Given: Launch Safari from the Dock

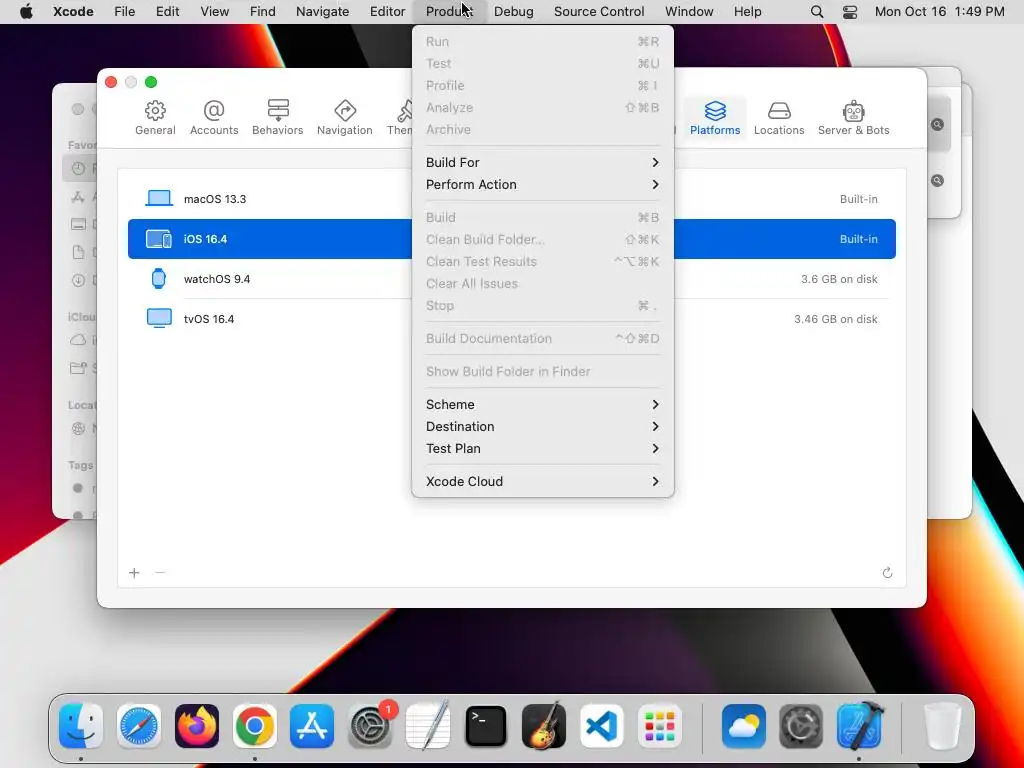Looking at the screenshot, I should (x=139, y=726).
